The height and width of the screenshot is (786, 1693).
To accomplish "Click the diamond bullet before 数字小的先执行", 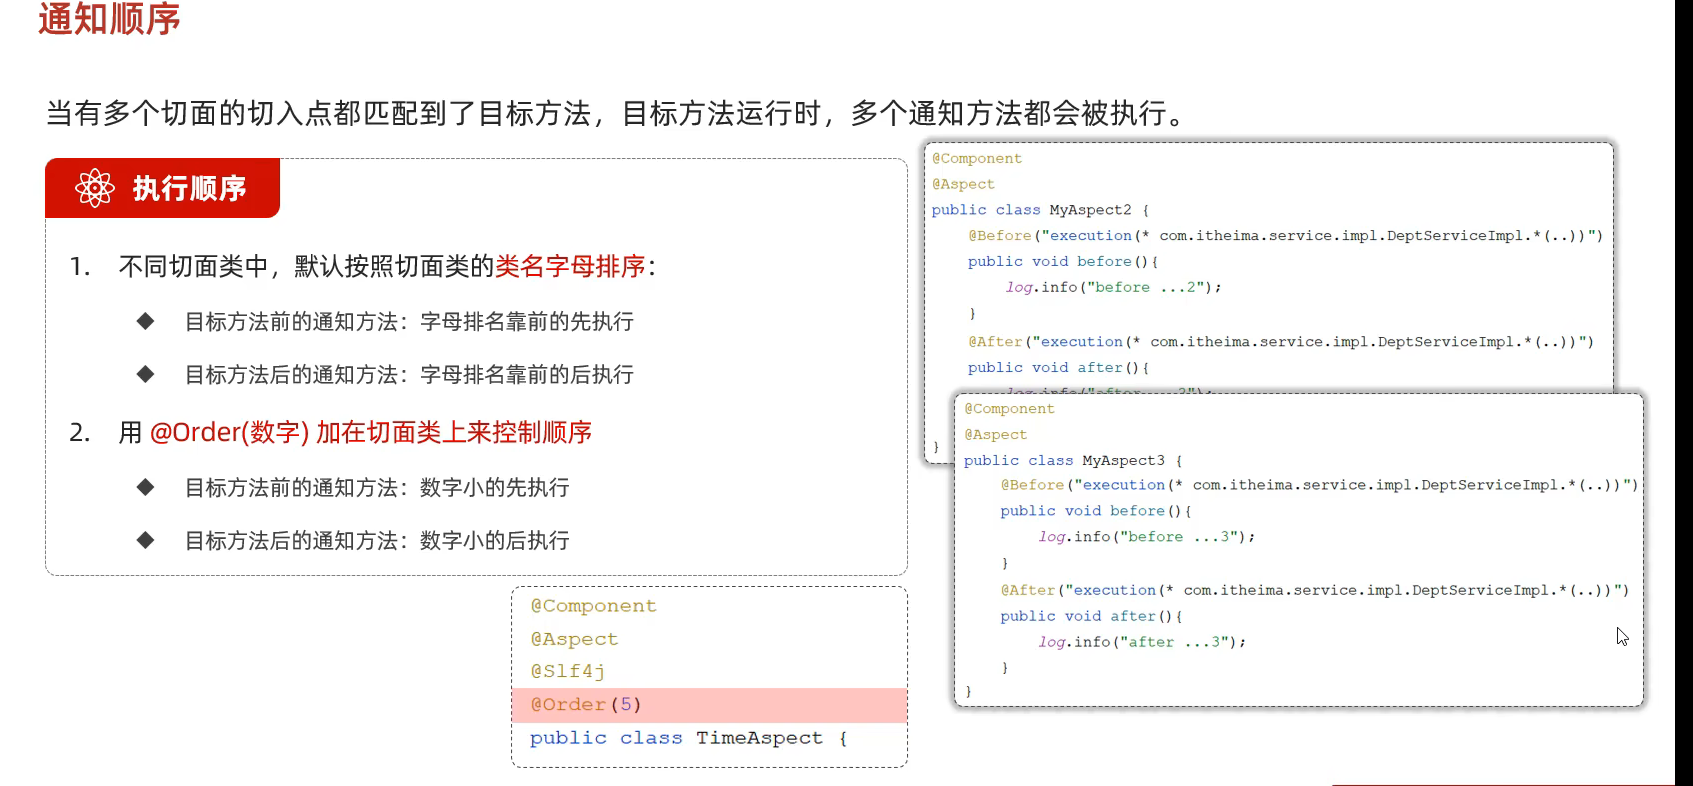I will (x=146, y=487).
